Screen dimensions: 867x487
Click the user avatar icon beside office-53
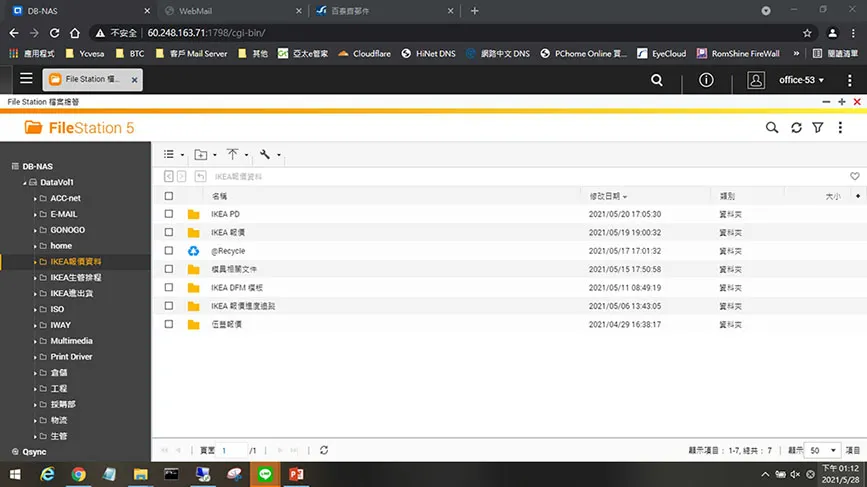pos(755,80)
